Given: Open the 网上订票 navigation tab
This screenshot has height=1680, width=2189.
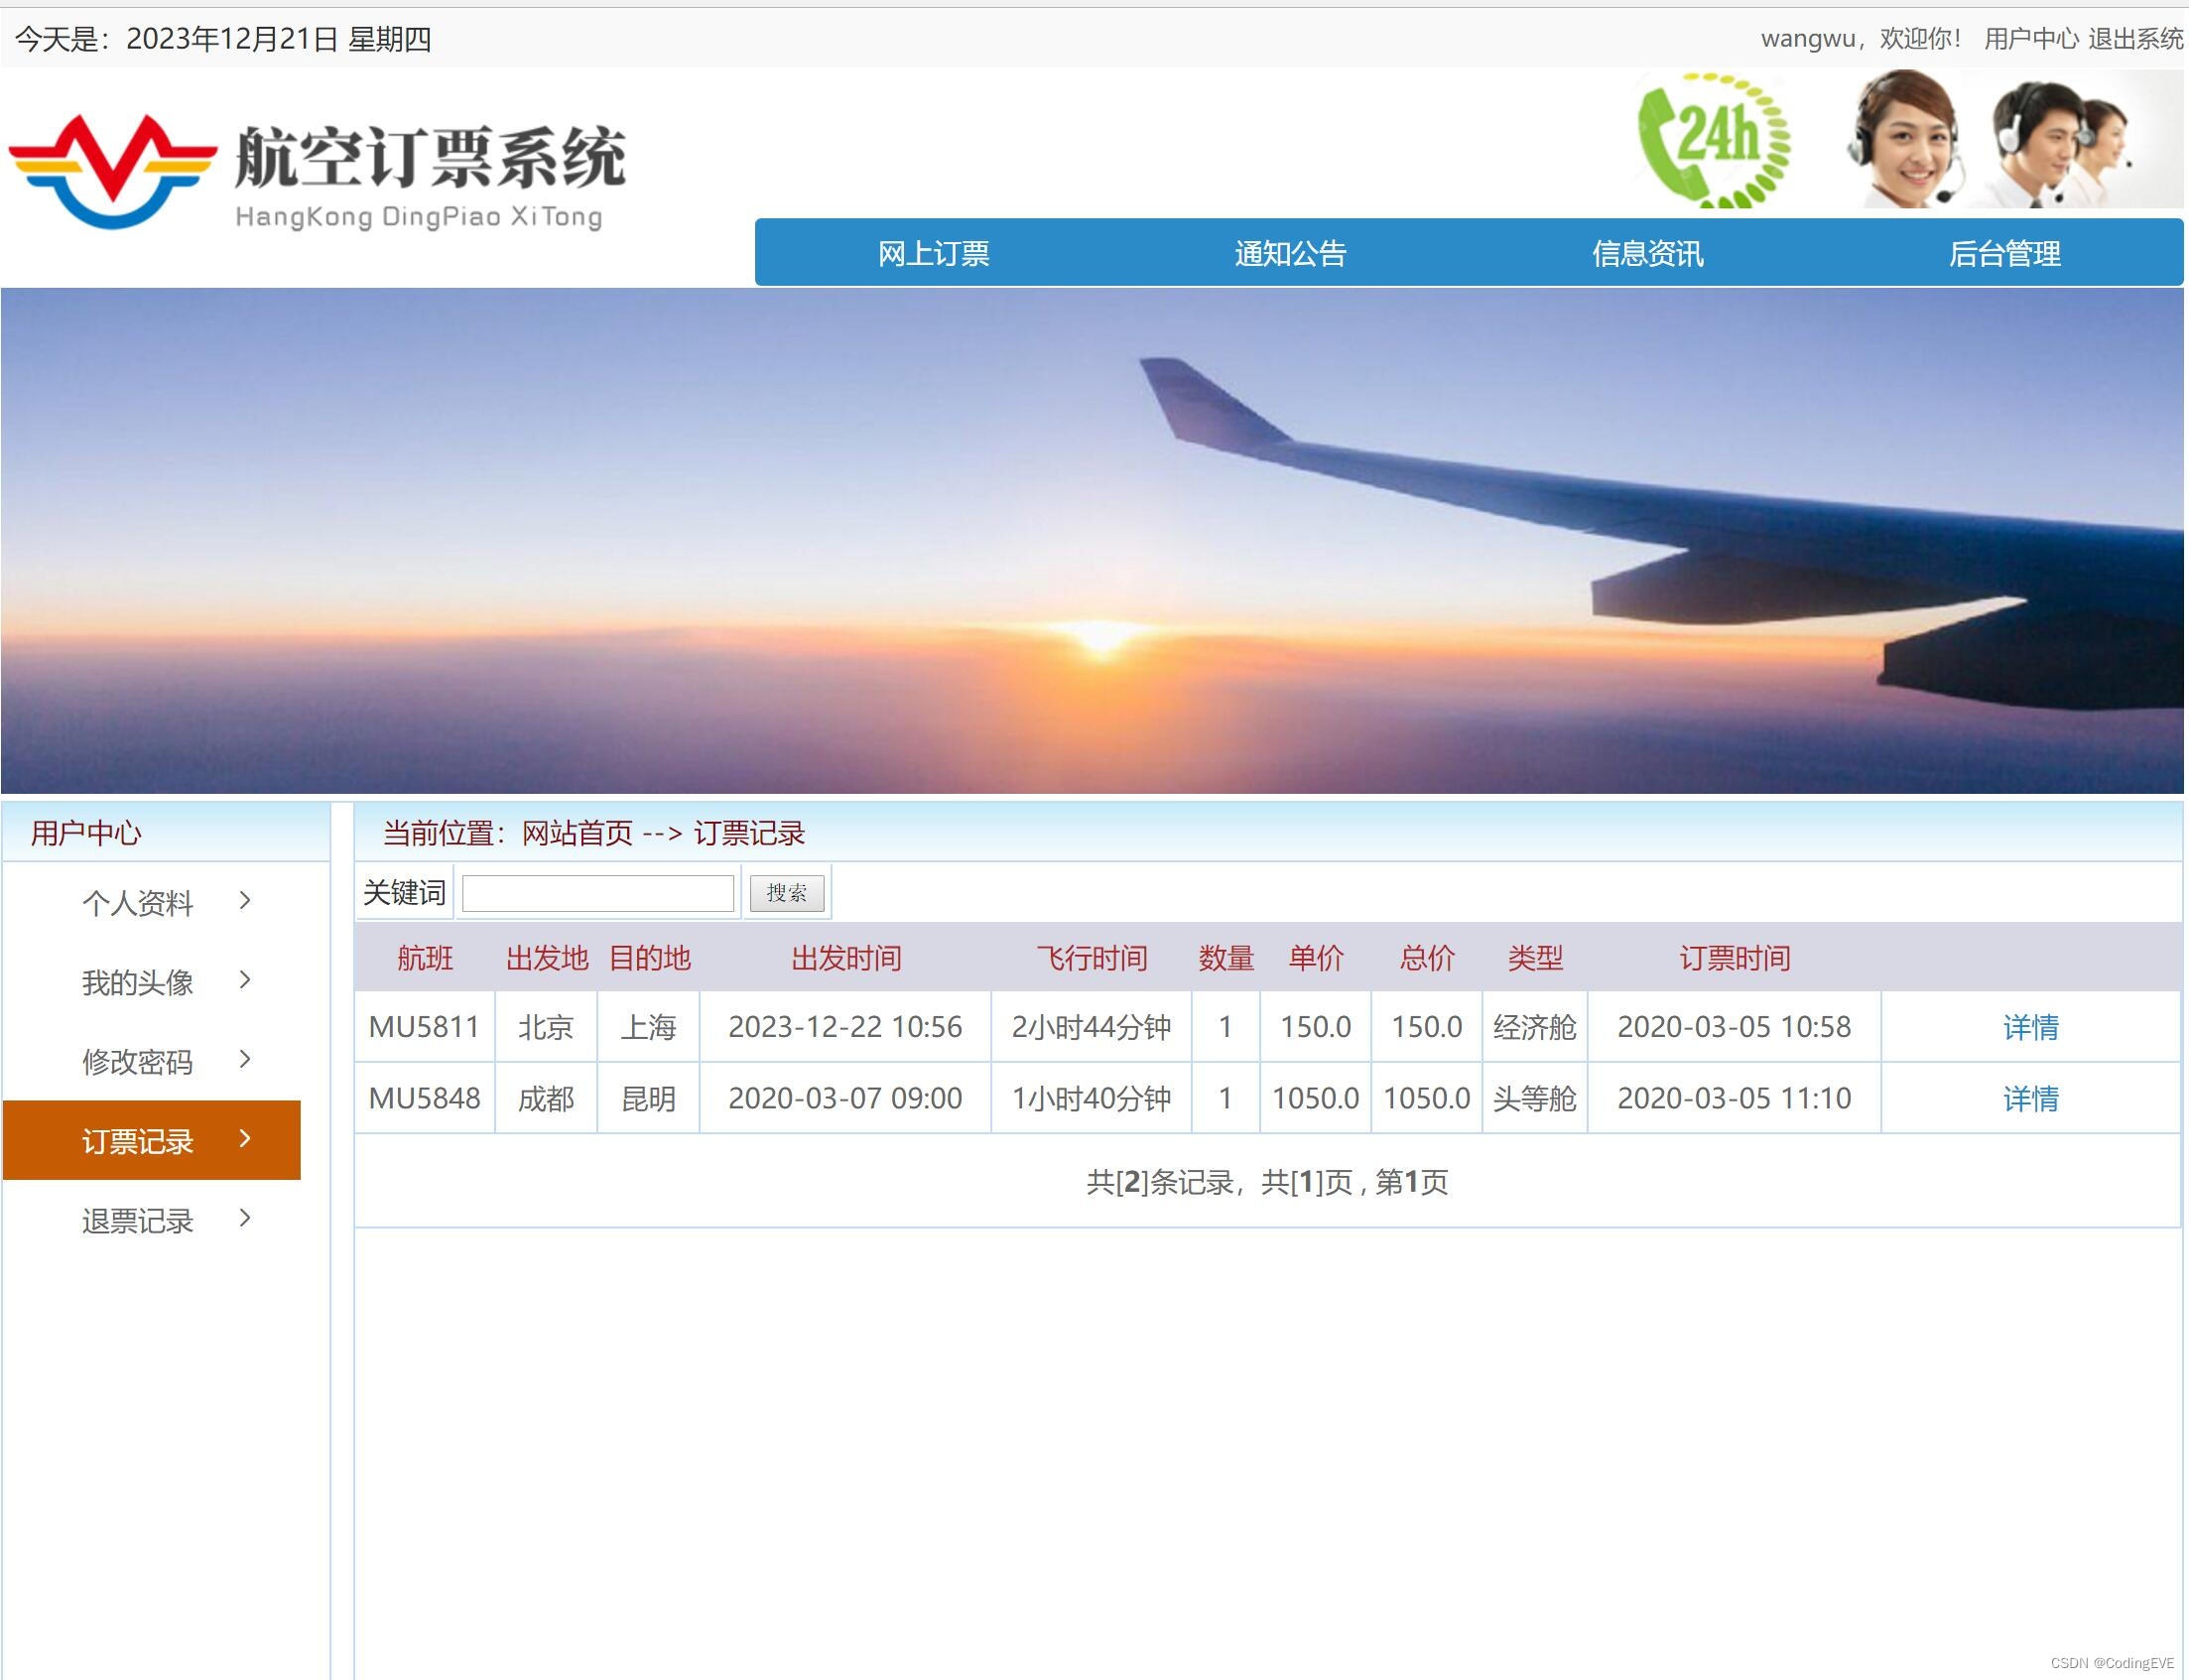Looking at the screenshot, I should click(x=933, y=254).
